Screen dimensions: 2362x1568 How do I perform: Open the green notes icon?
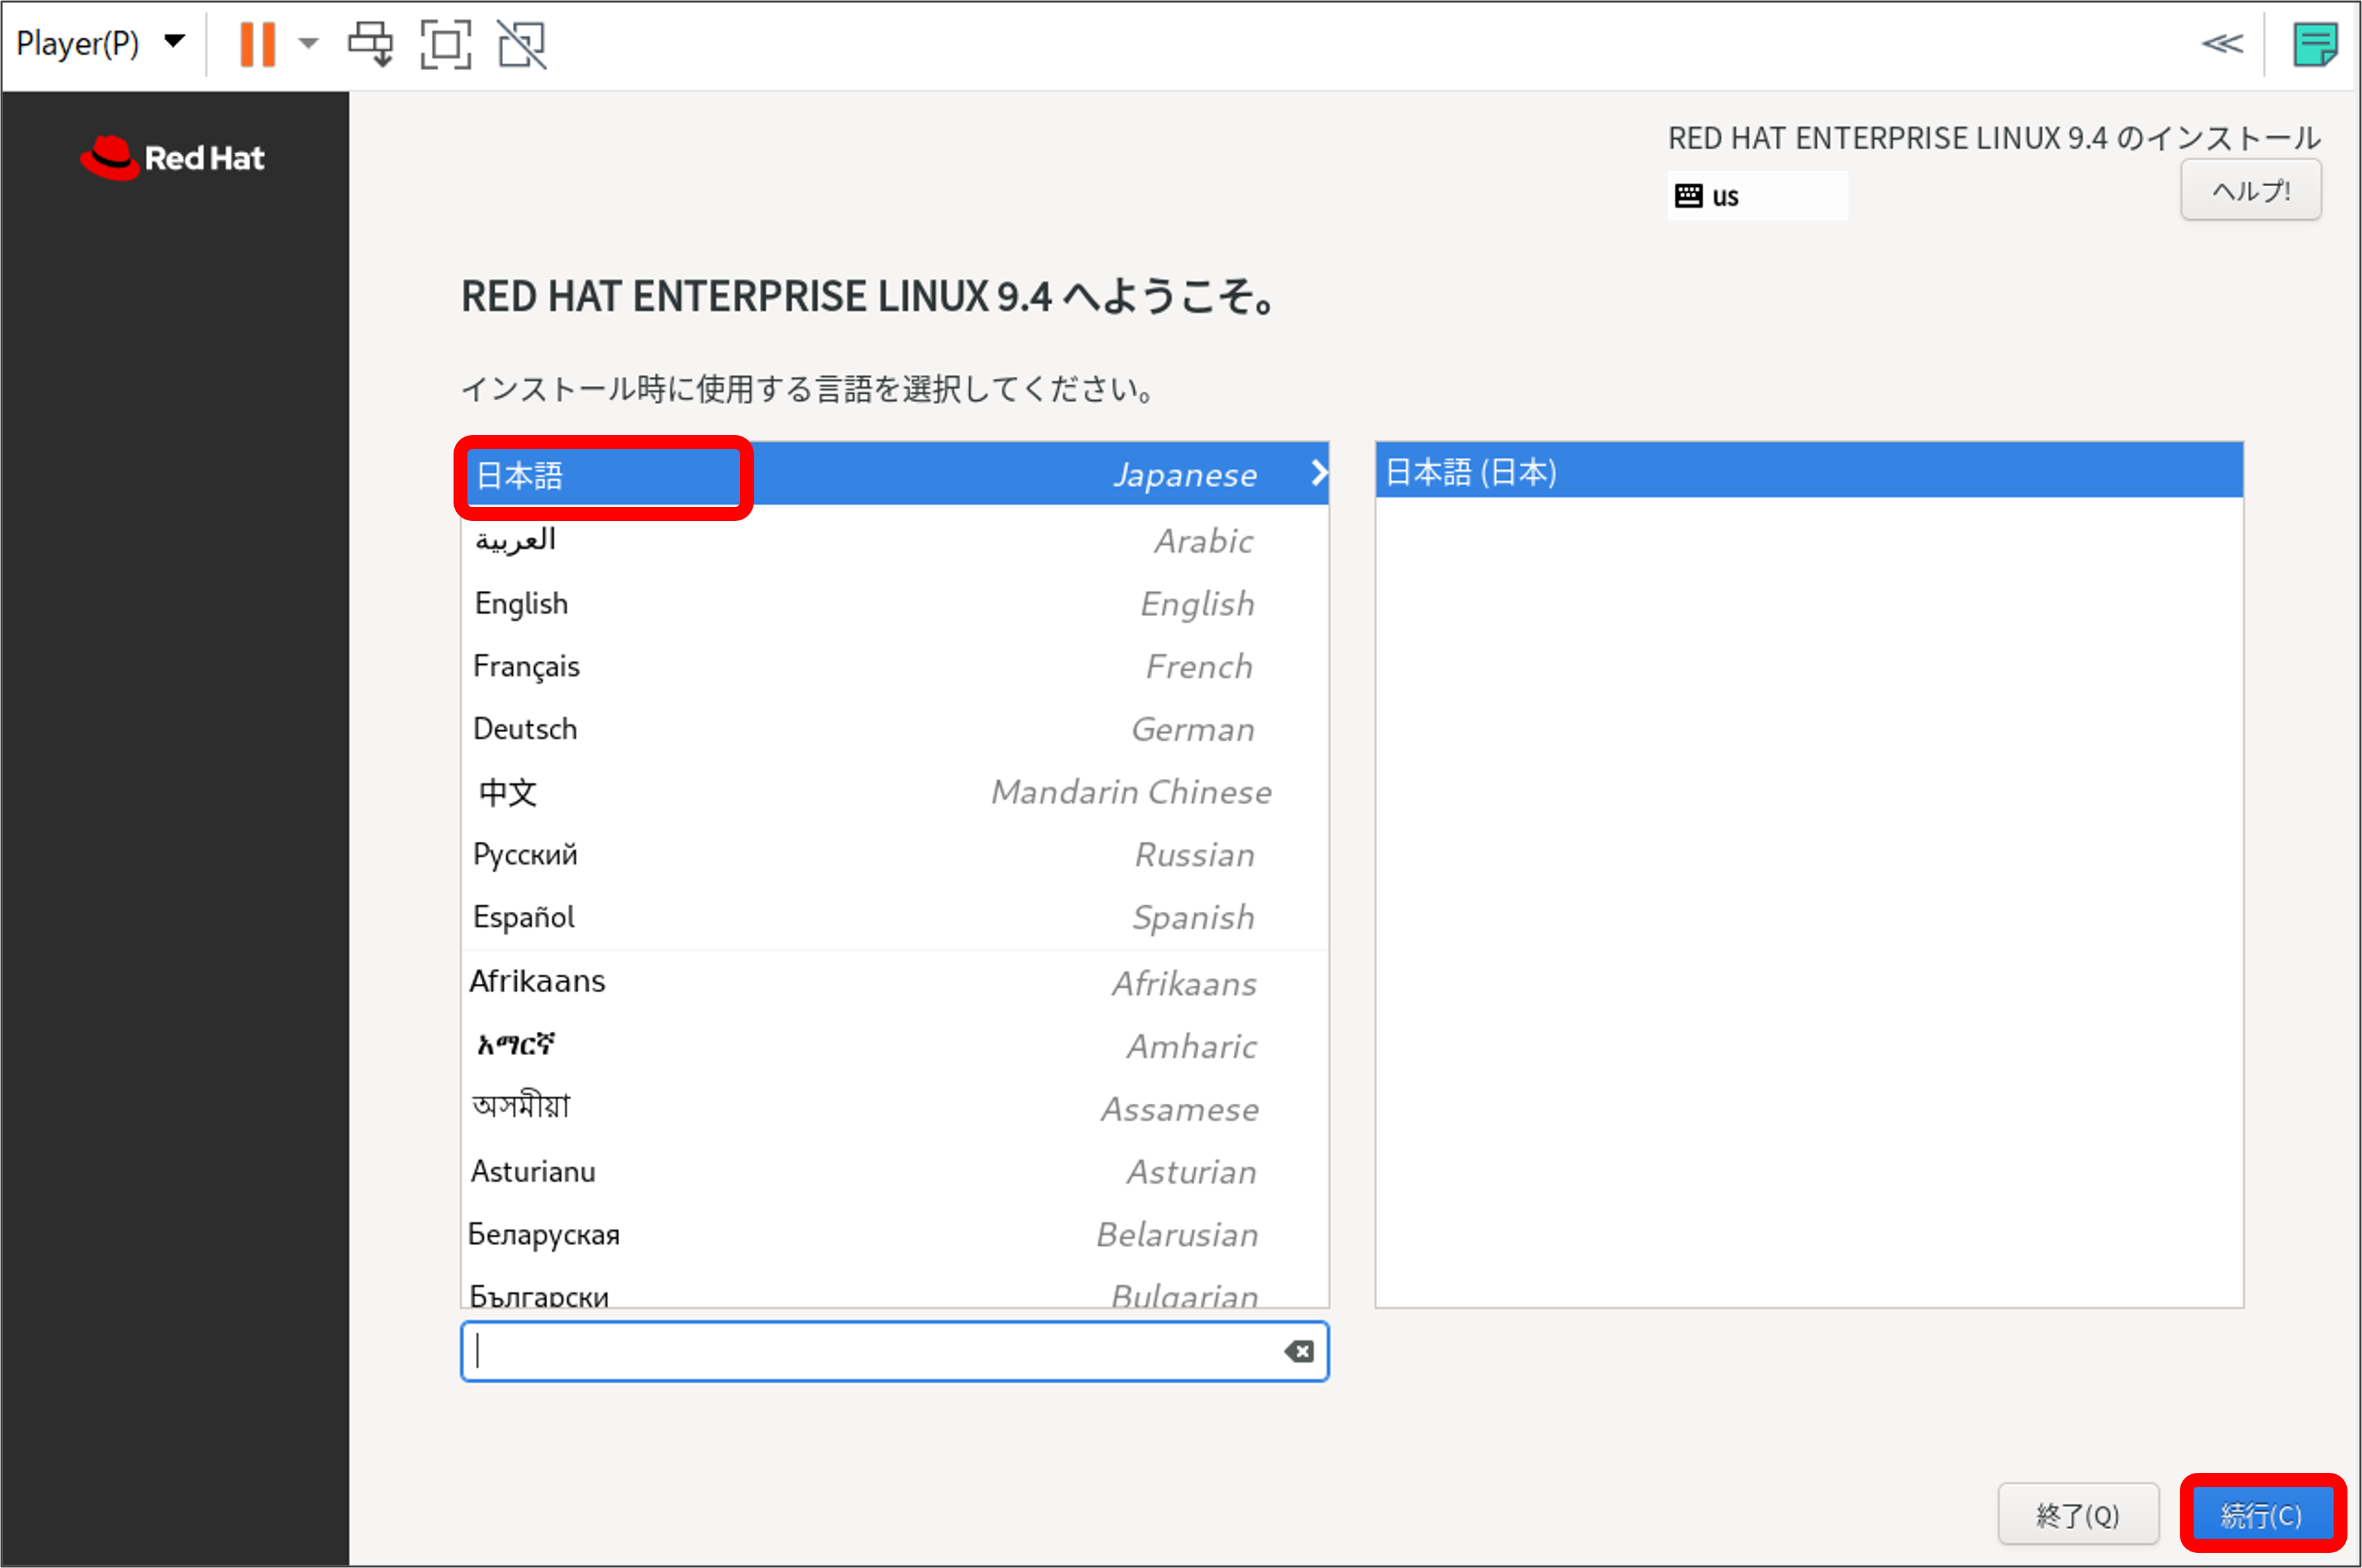pyautogui.click(x=2314, y=44)
